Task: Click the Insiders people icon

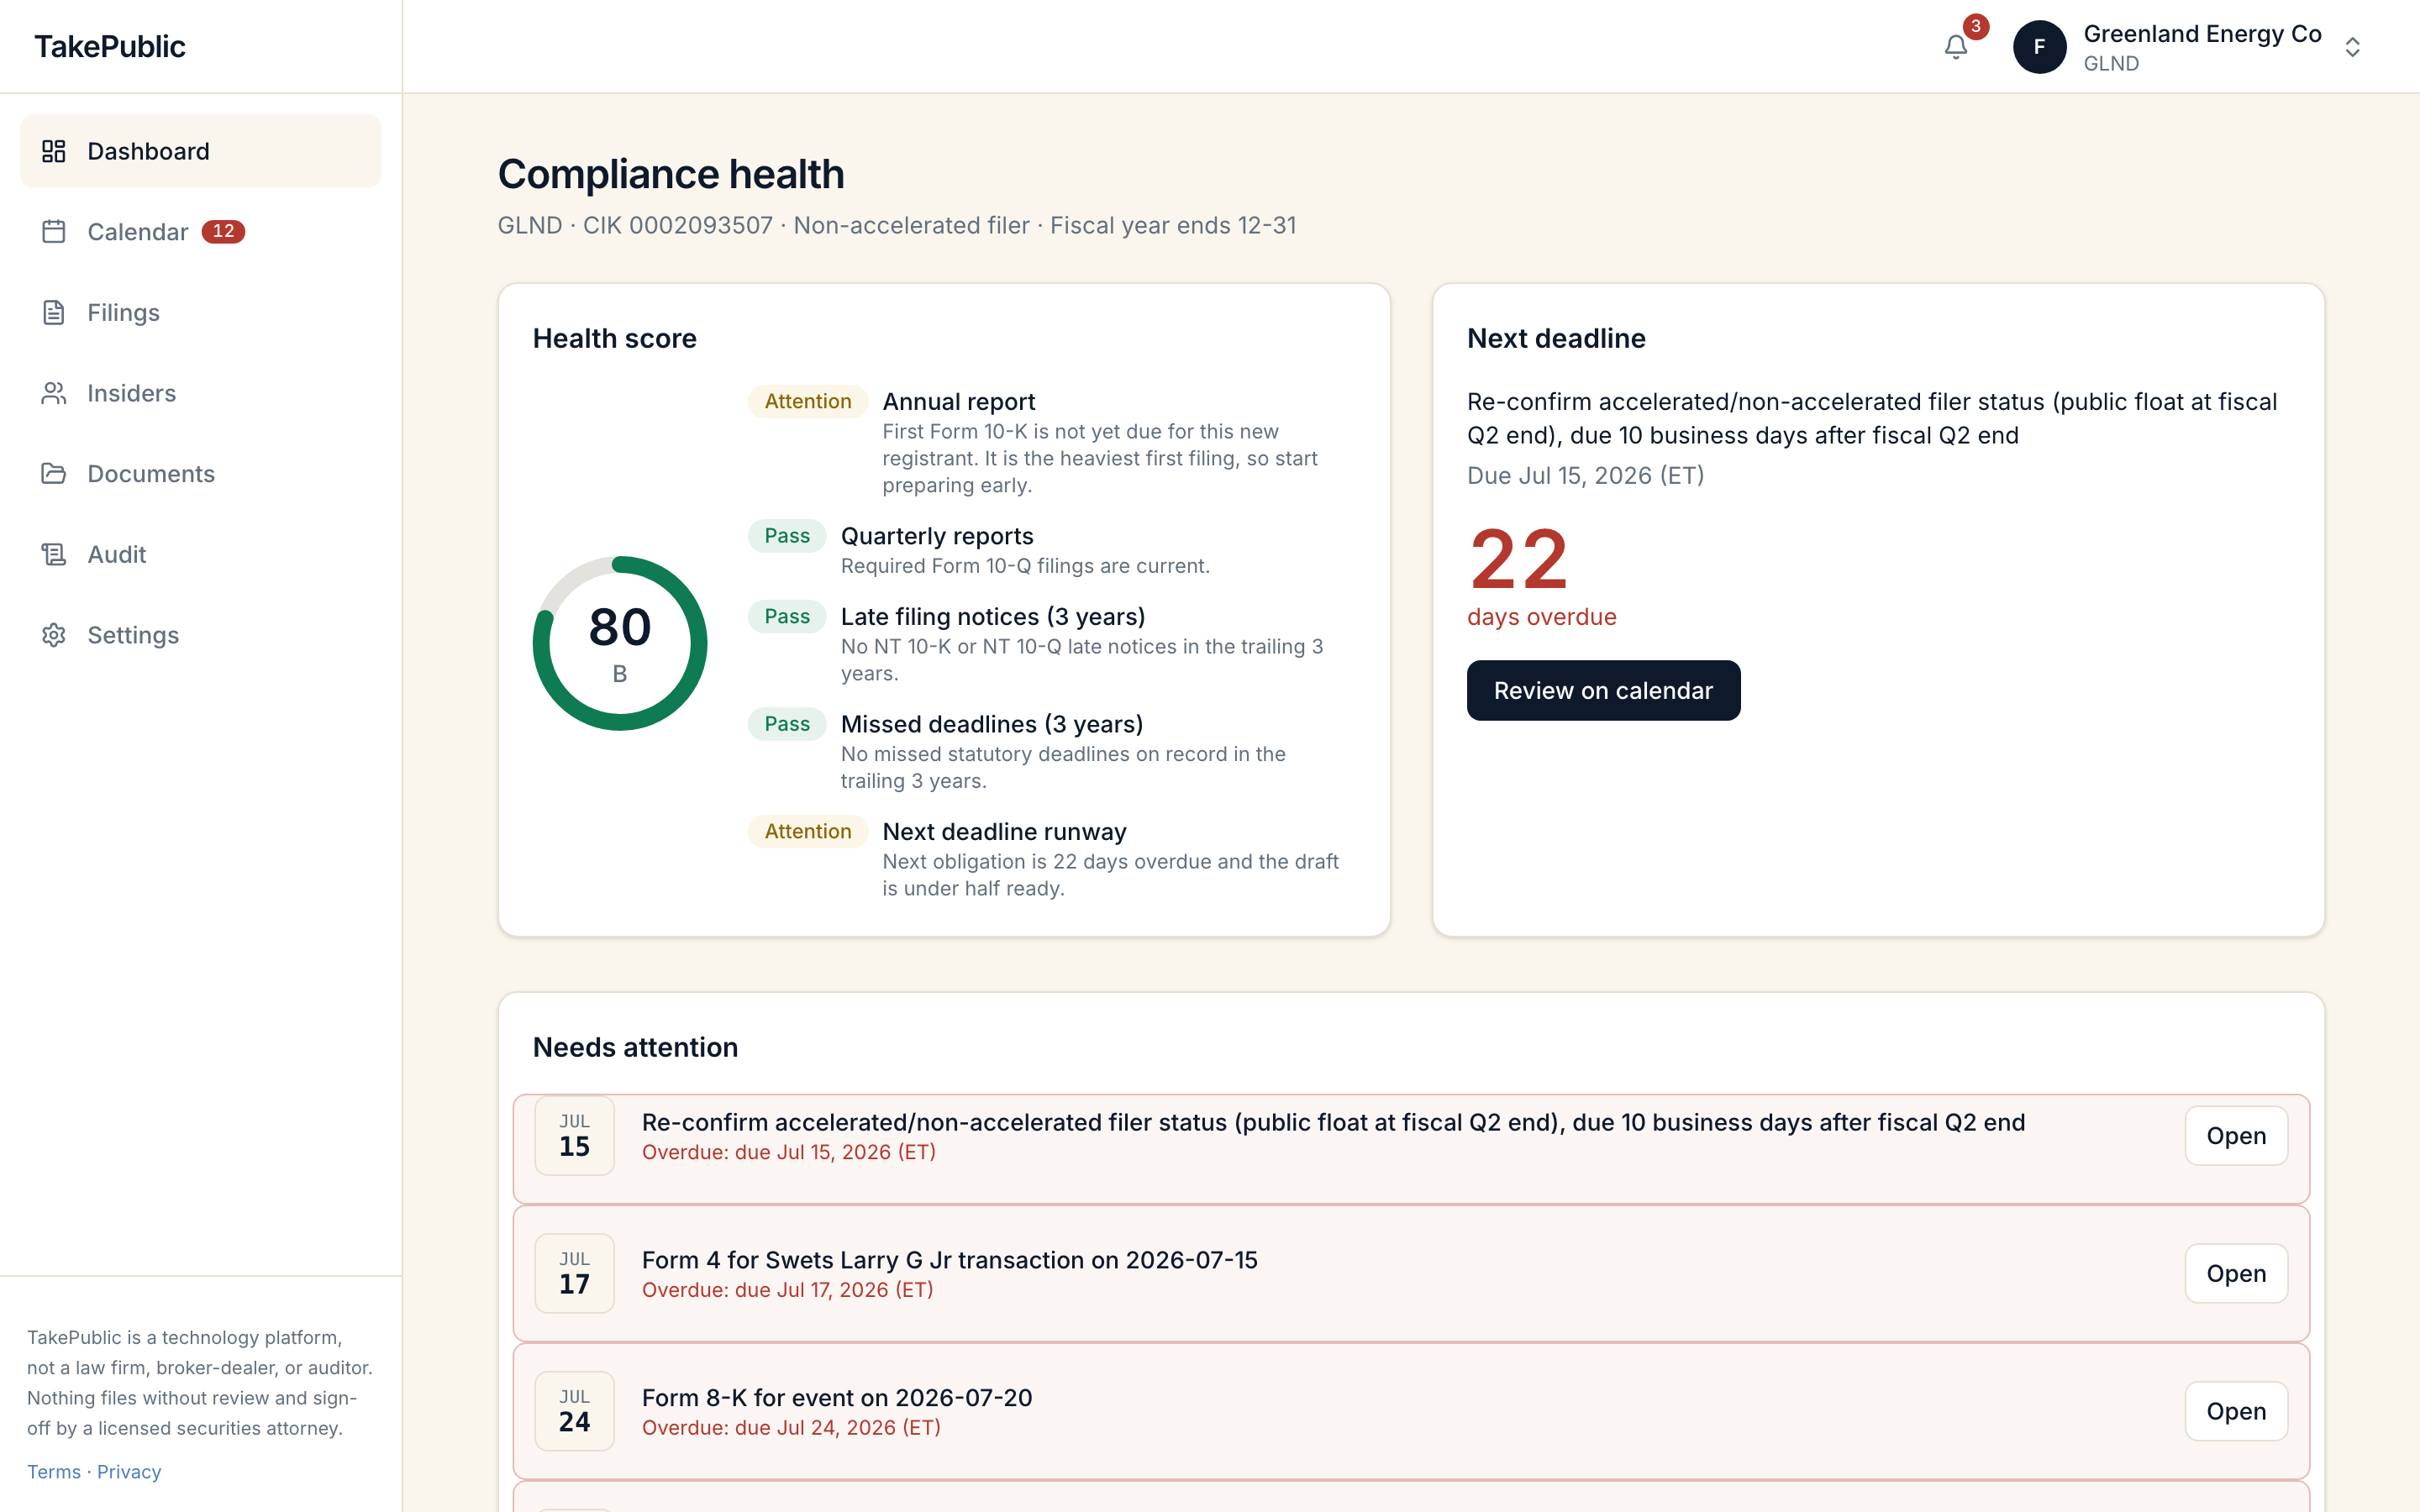Action: tap(54, 393)
